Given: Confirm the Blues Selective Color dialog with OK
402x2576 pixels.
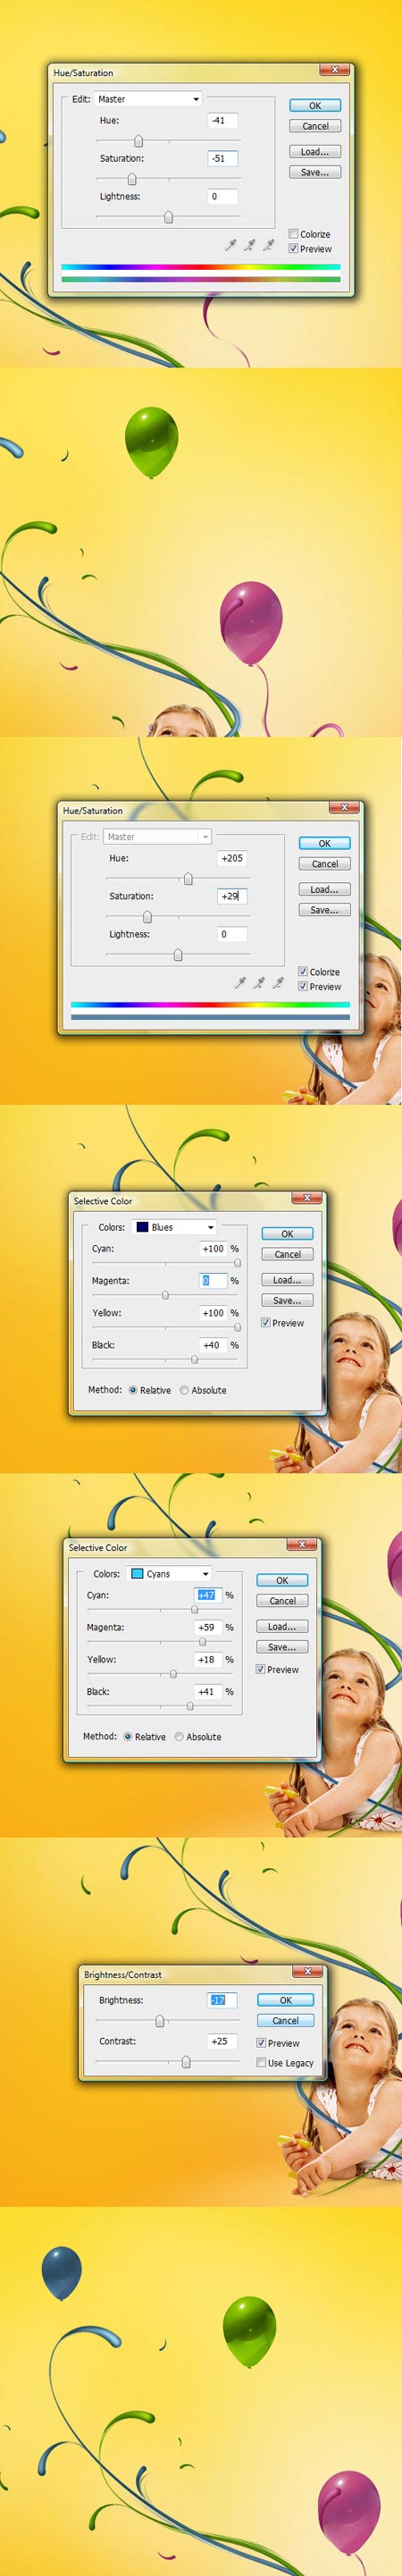Looking at the screenshot, I should 287,1234.
